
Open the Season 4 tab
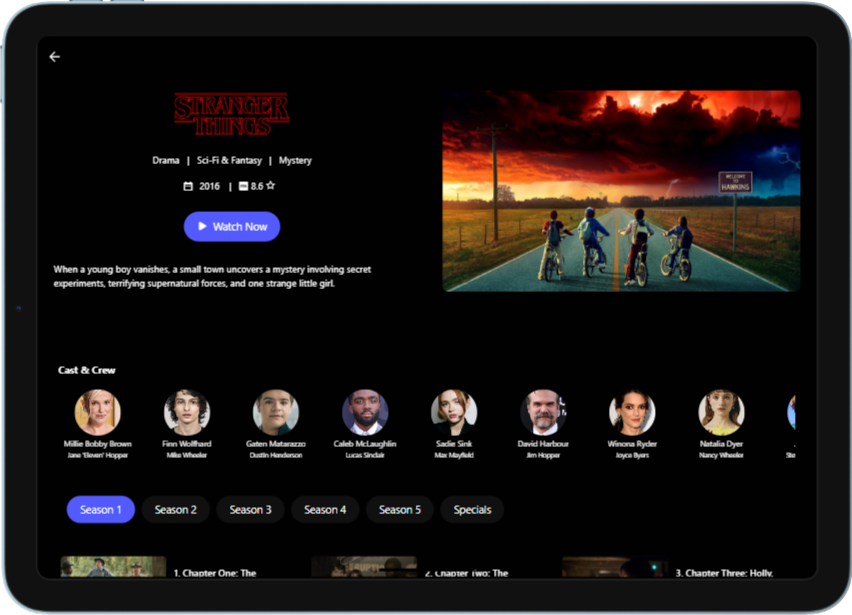325,510
